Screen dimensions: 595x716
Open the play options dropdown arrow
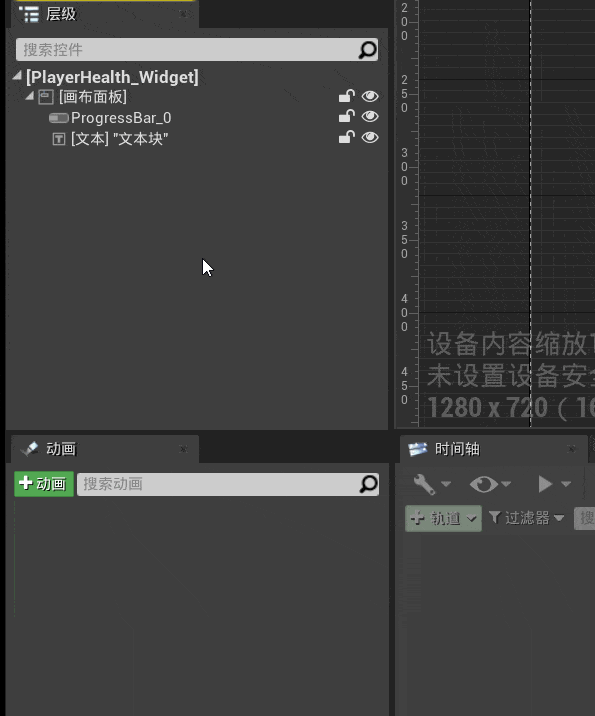[x=566, y=484]
